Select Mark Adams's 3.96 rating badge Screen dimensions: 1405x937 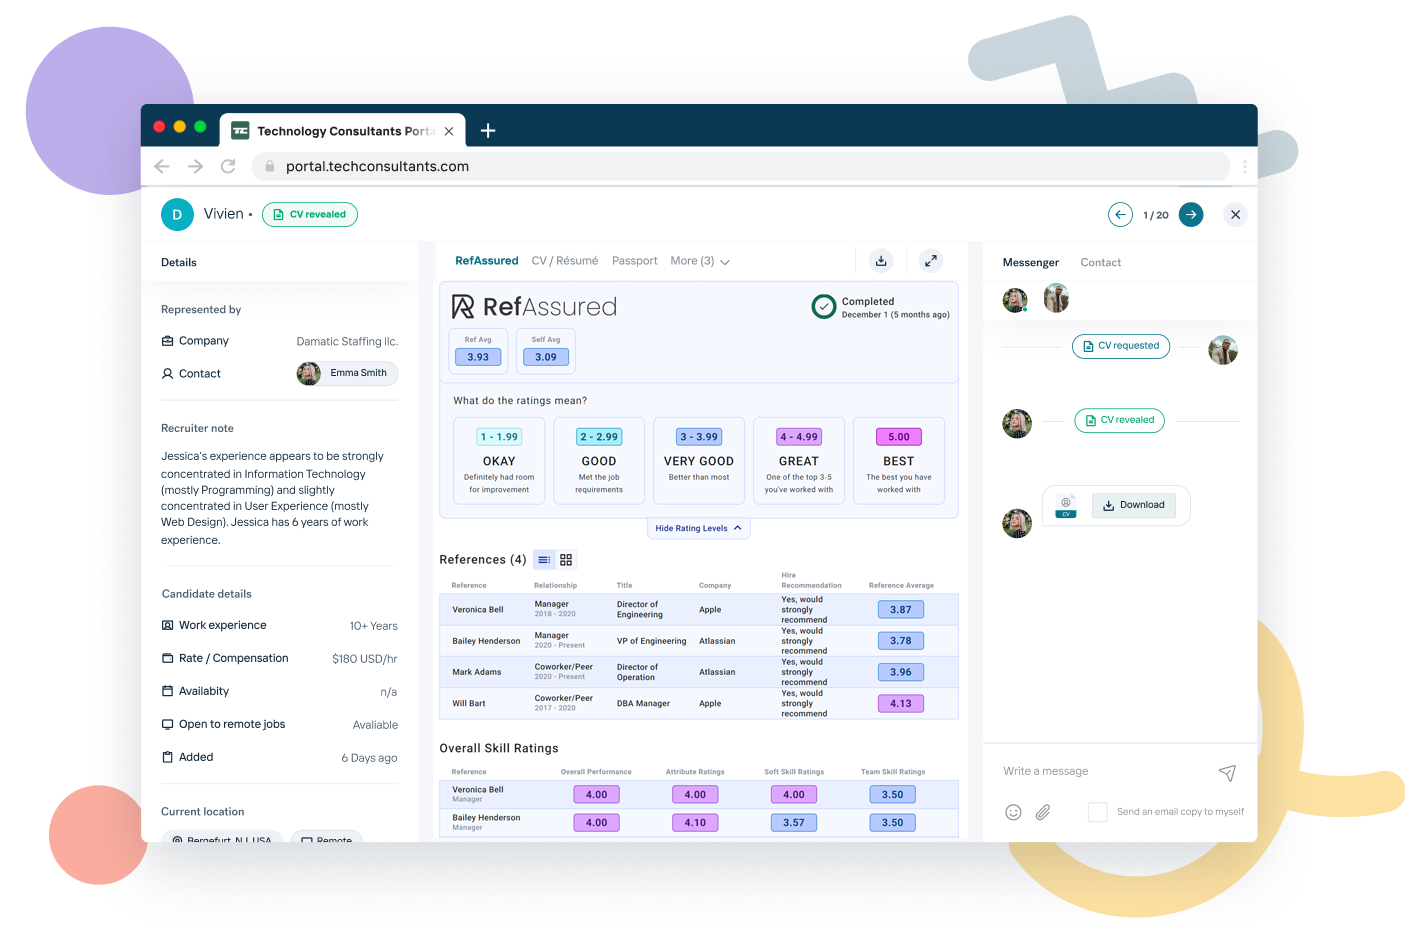tap(900, 672)
